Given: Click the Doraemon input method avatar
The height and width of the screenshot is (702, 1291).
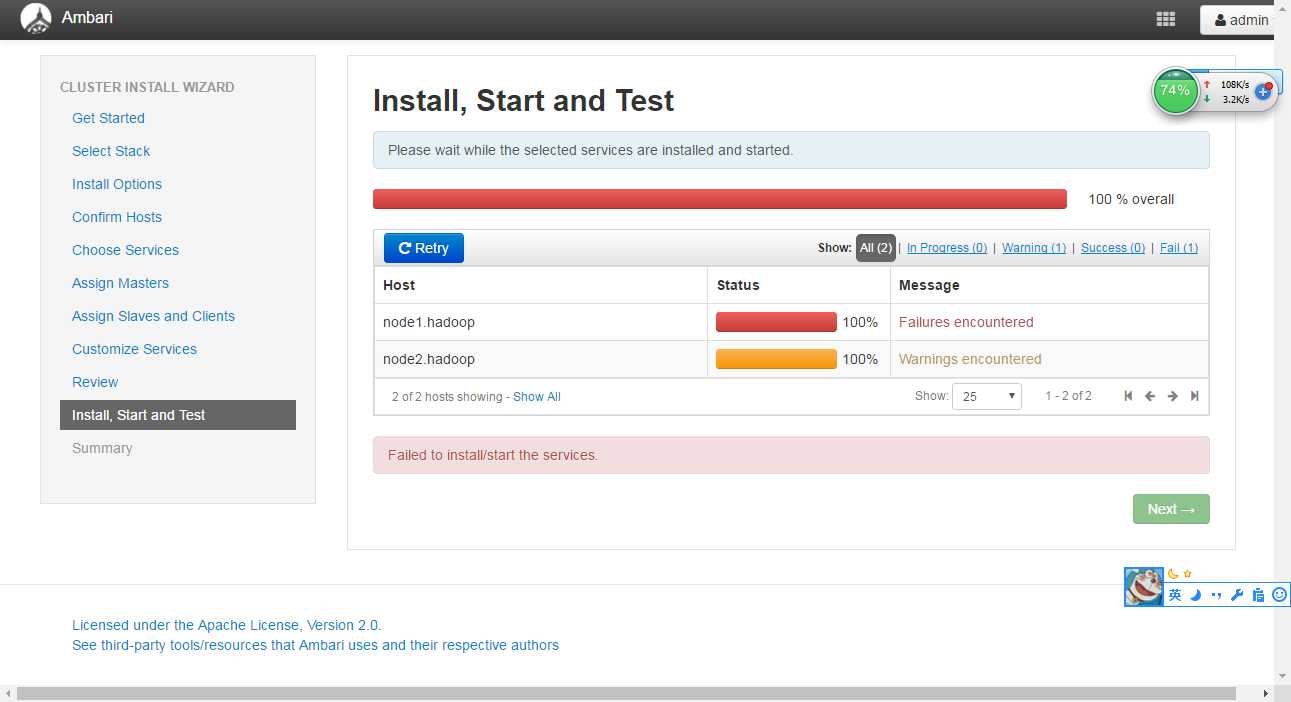Looking at the screenshot, I should point(1143,587).
